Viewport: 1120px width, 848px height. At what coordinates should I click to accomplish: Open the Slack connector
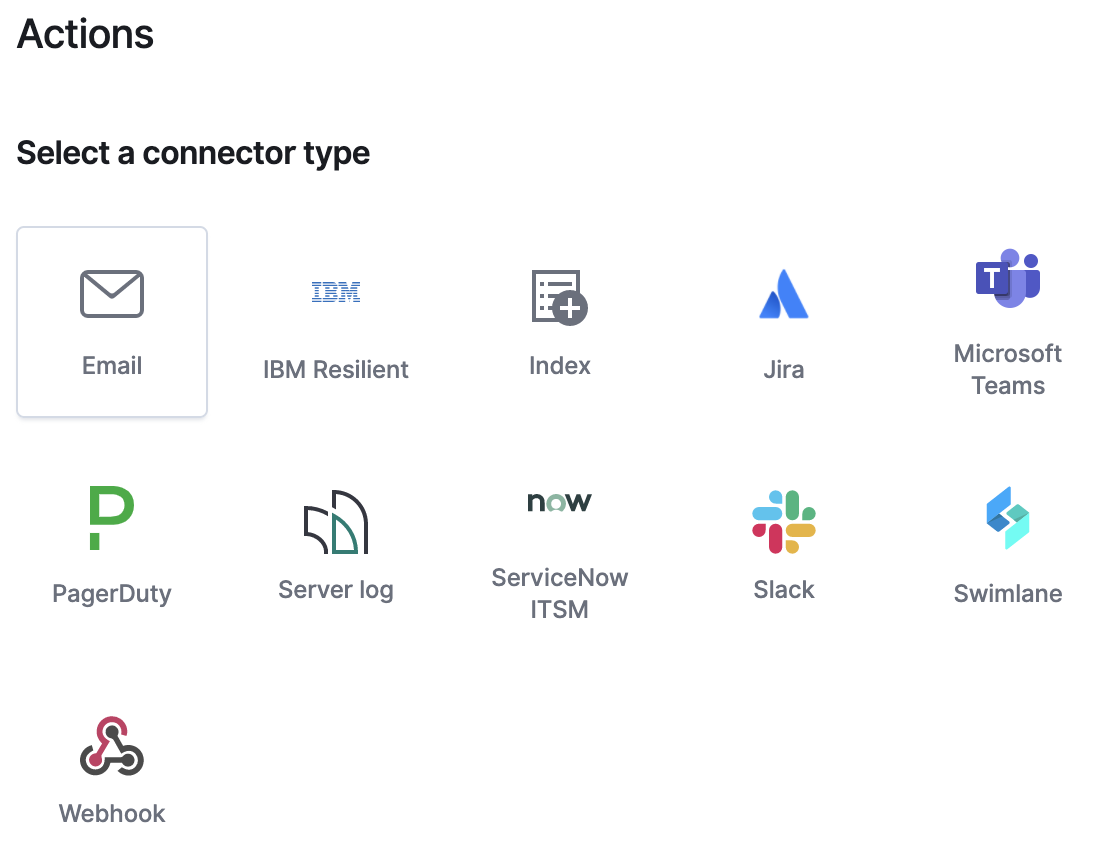[784, 545]
